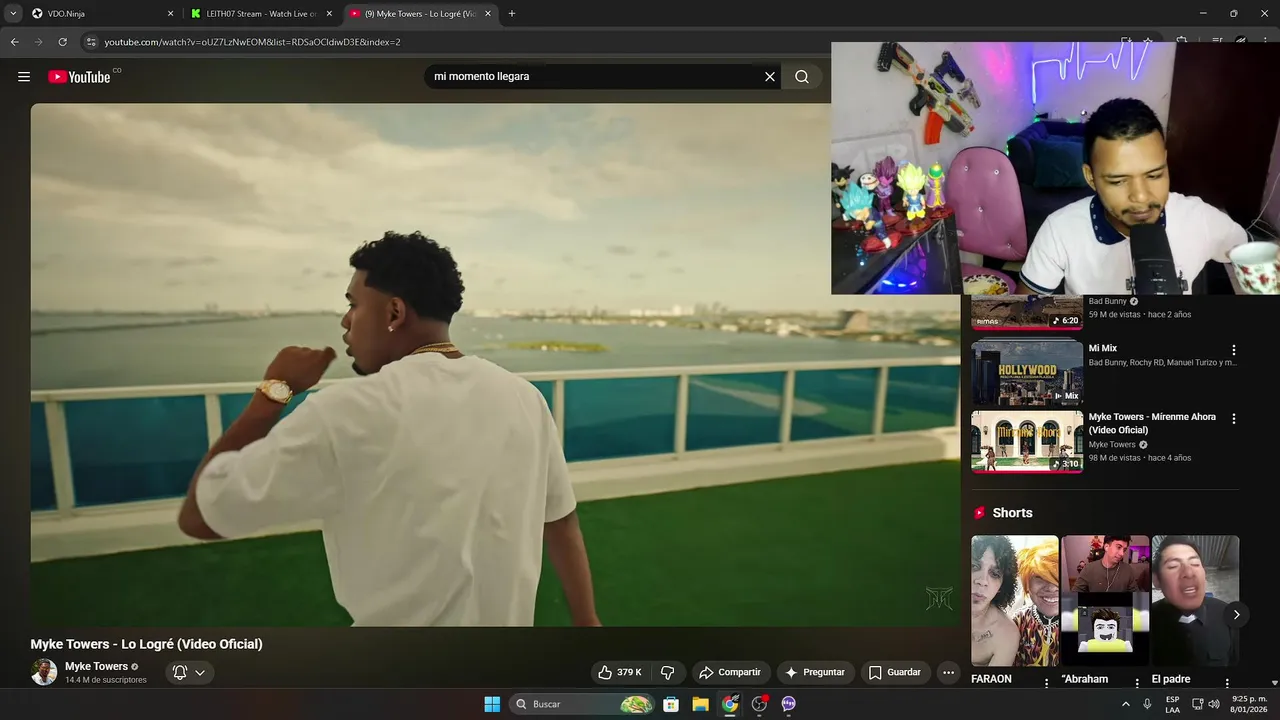The height and width of the screenshot is (720, 1280).
Task: Open Myke Towers - Mirenme Ahora title
Action: 1152,423
